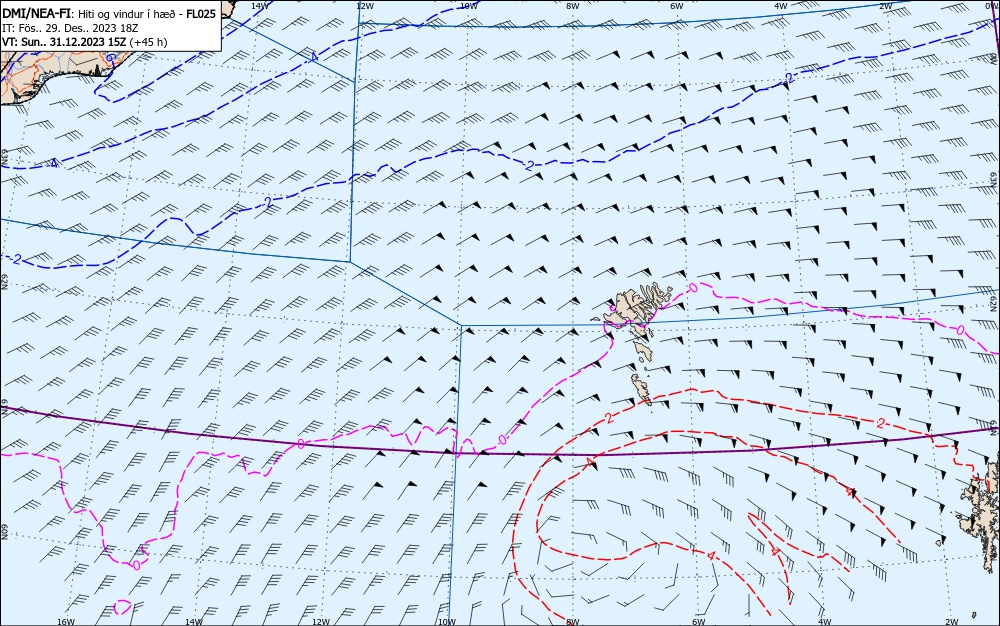The height and width of the screenshot is (626, 1000).
Task: Click the IT: Fös.. 29. Des.. 2023 18Z line
Action: coord(70,28)
